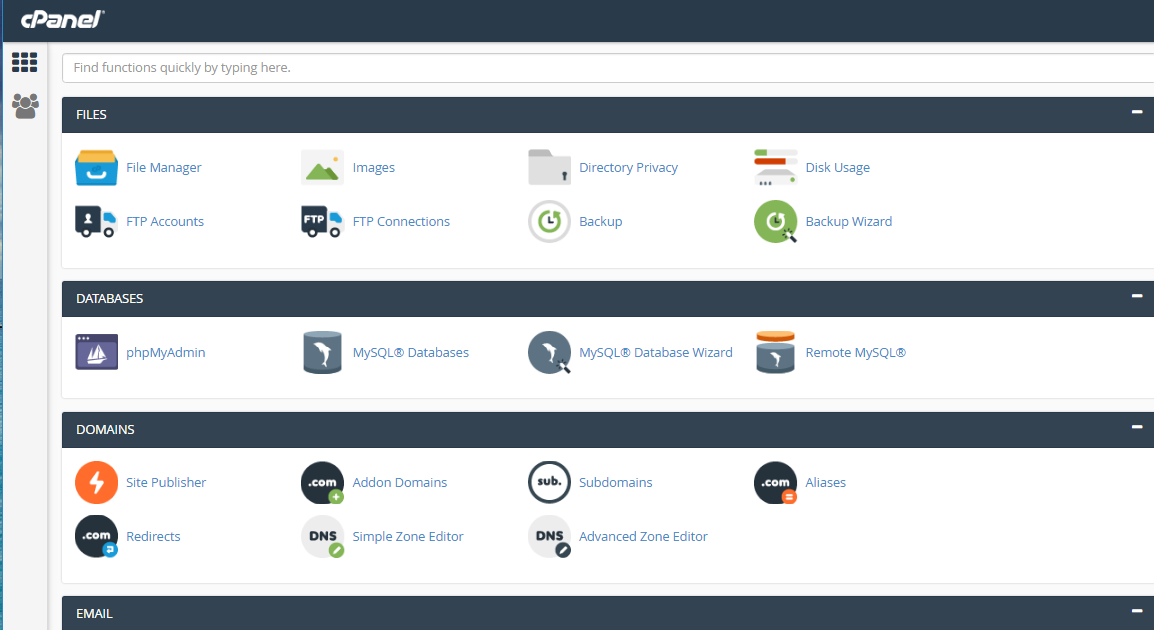Launch the Backup Wizard icon
This screenshot has height=630, width=1154.
click(x=776, y=222)
